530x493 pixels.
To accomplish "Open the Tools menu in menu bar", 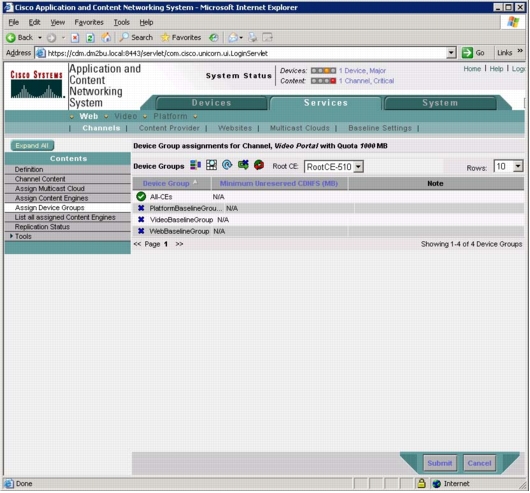I will coord(121,22).
